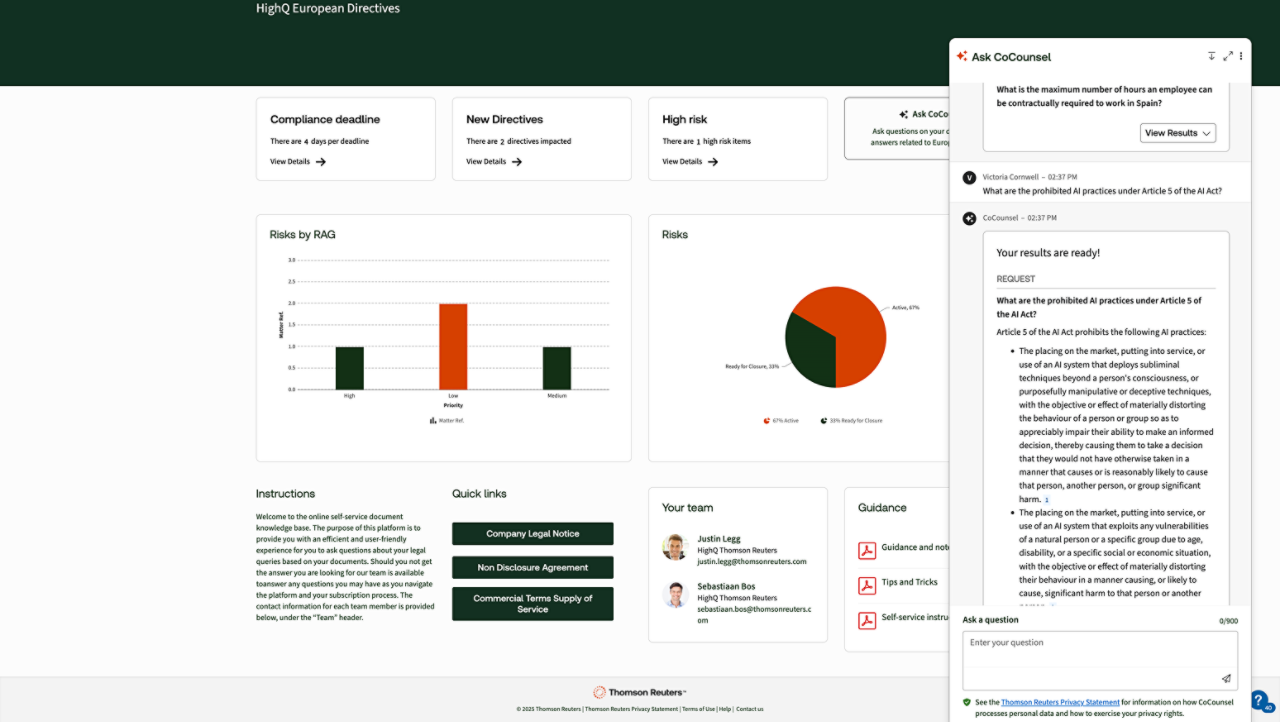The image size is (1280, 722).
Task: Expand the View Results dropdown
Action: (x=1178, y=133)
